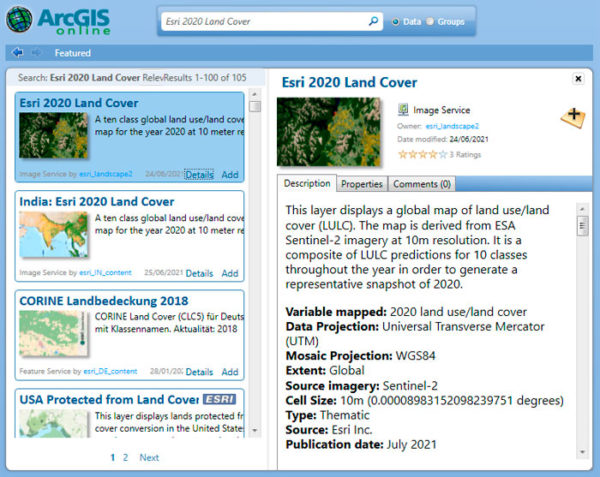
Task: Click the add-to-map plus icon in details
Action: [573, 118]
